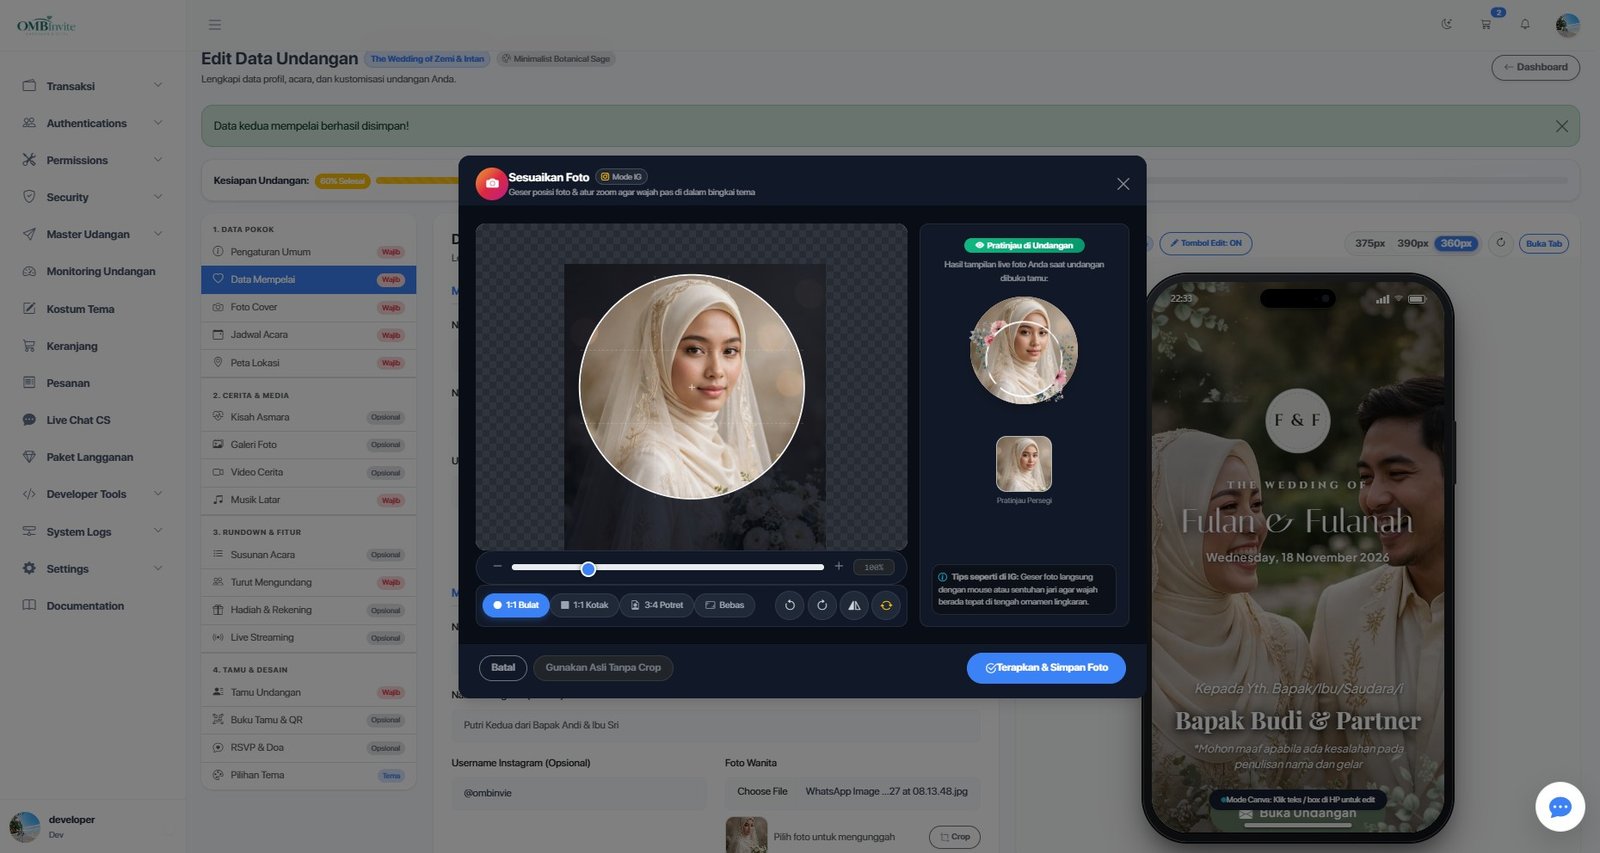Click the zoom out minus icon

[497, 567]
